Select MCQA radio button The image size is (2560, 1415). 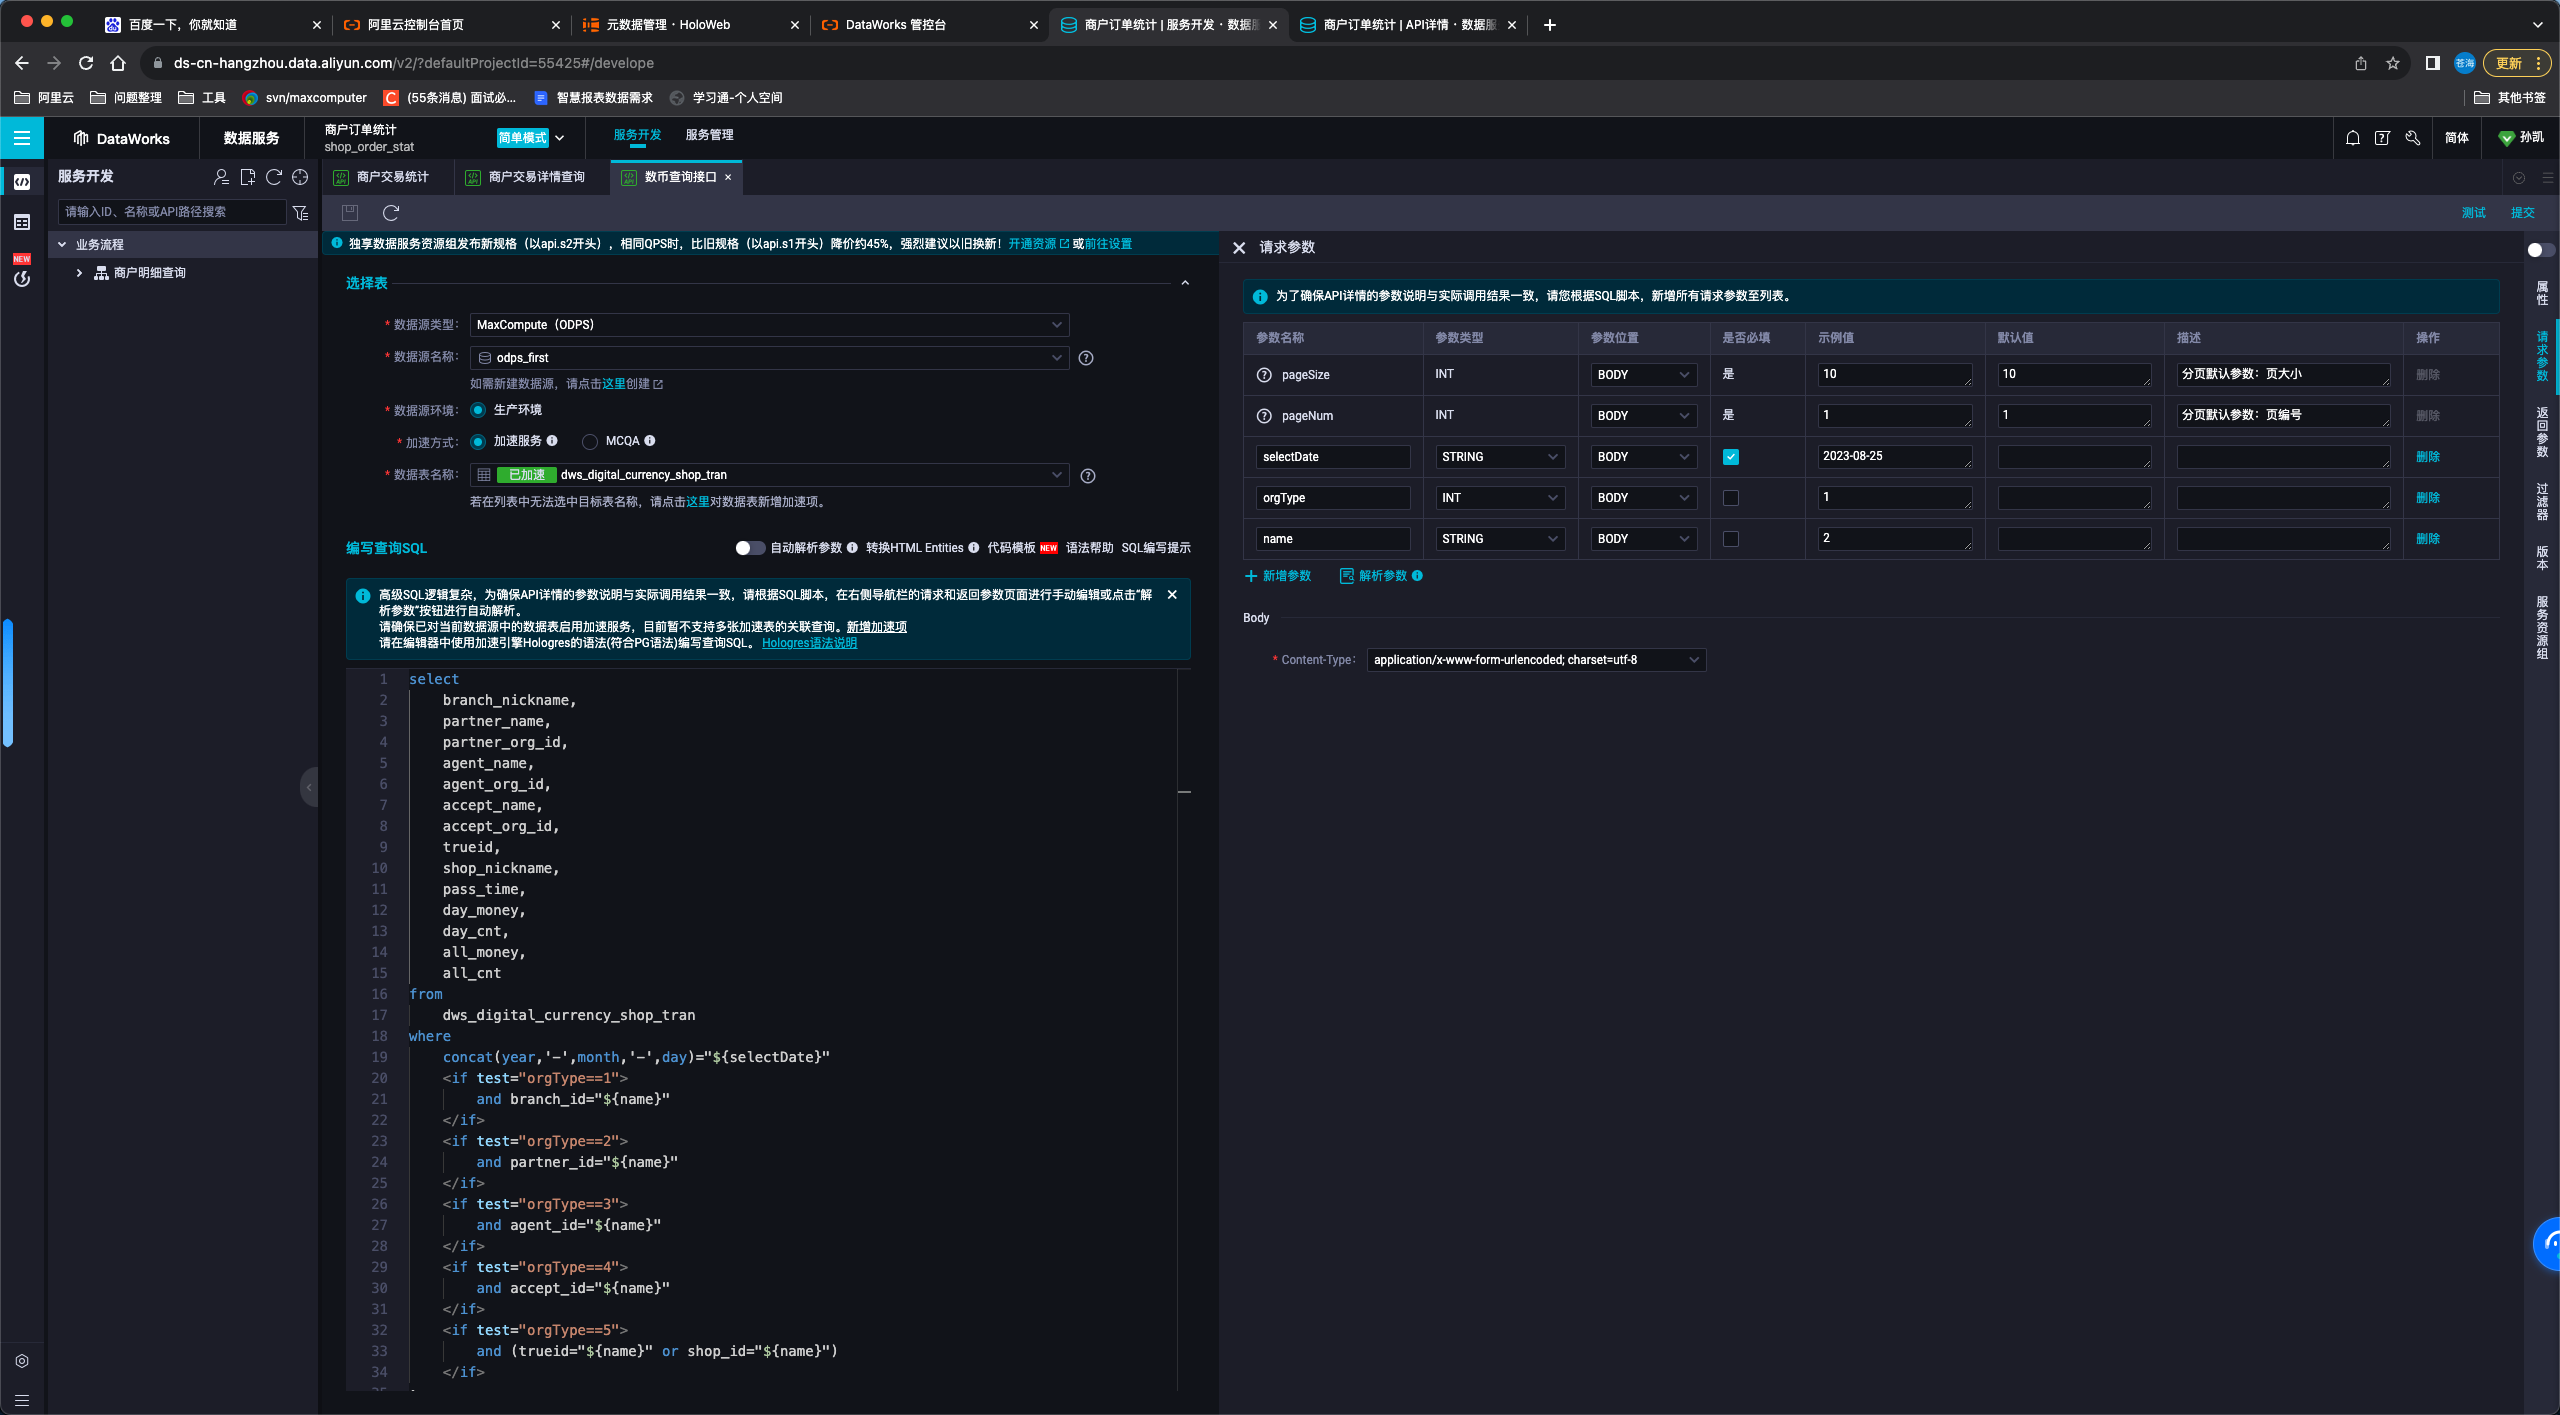click(590, 442)
